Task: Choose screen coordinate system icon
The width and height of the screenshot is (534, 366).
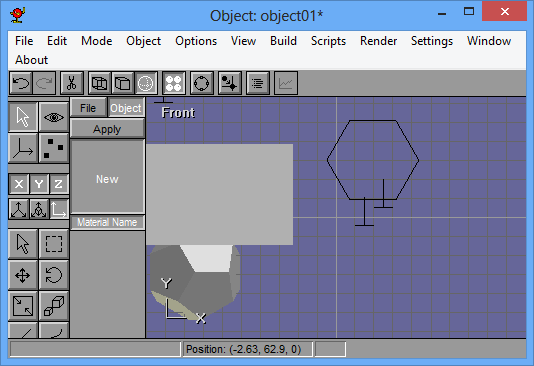Action: (59, 209)
